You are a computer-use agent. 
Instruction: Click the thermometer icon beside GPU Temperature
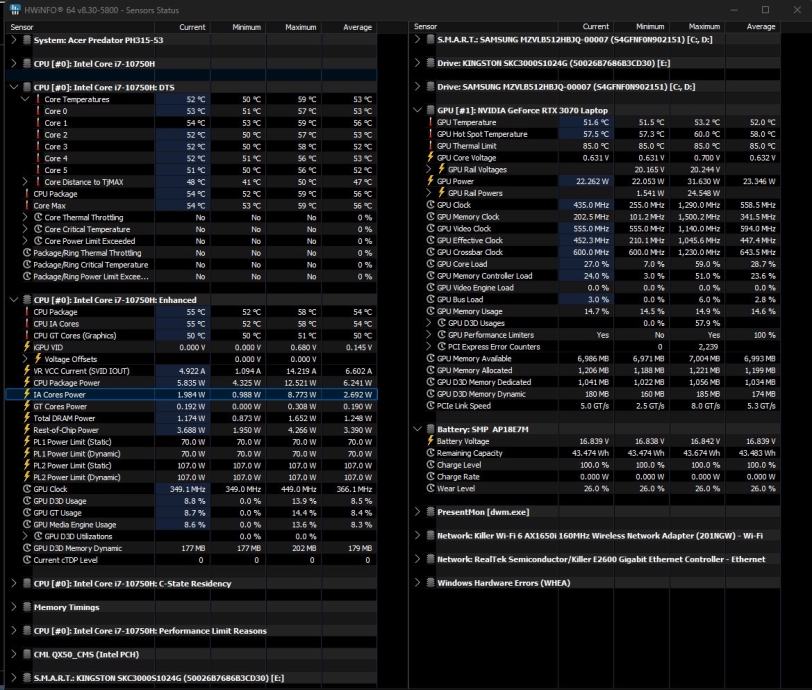click(x=430, y=122)
